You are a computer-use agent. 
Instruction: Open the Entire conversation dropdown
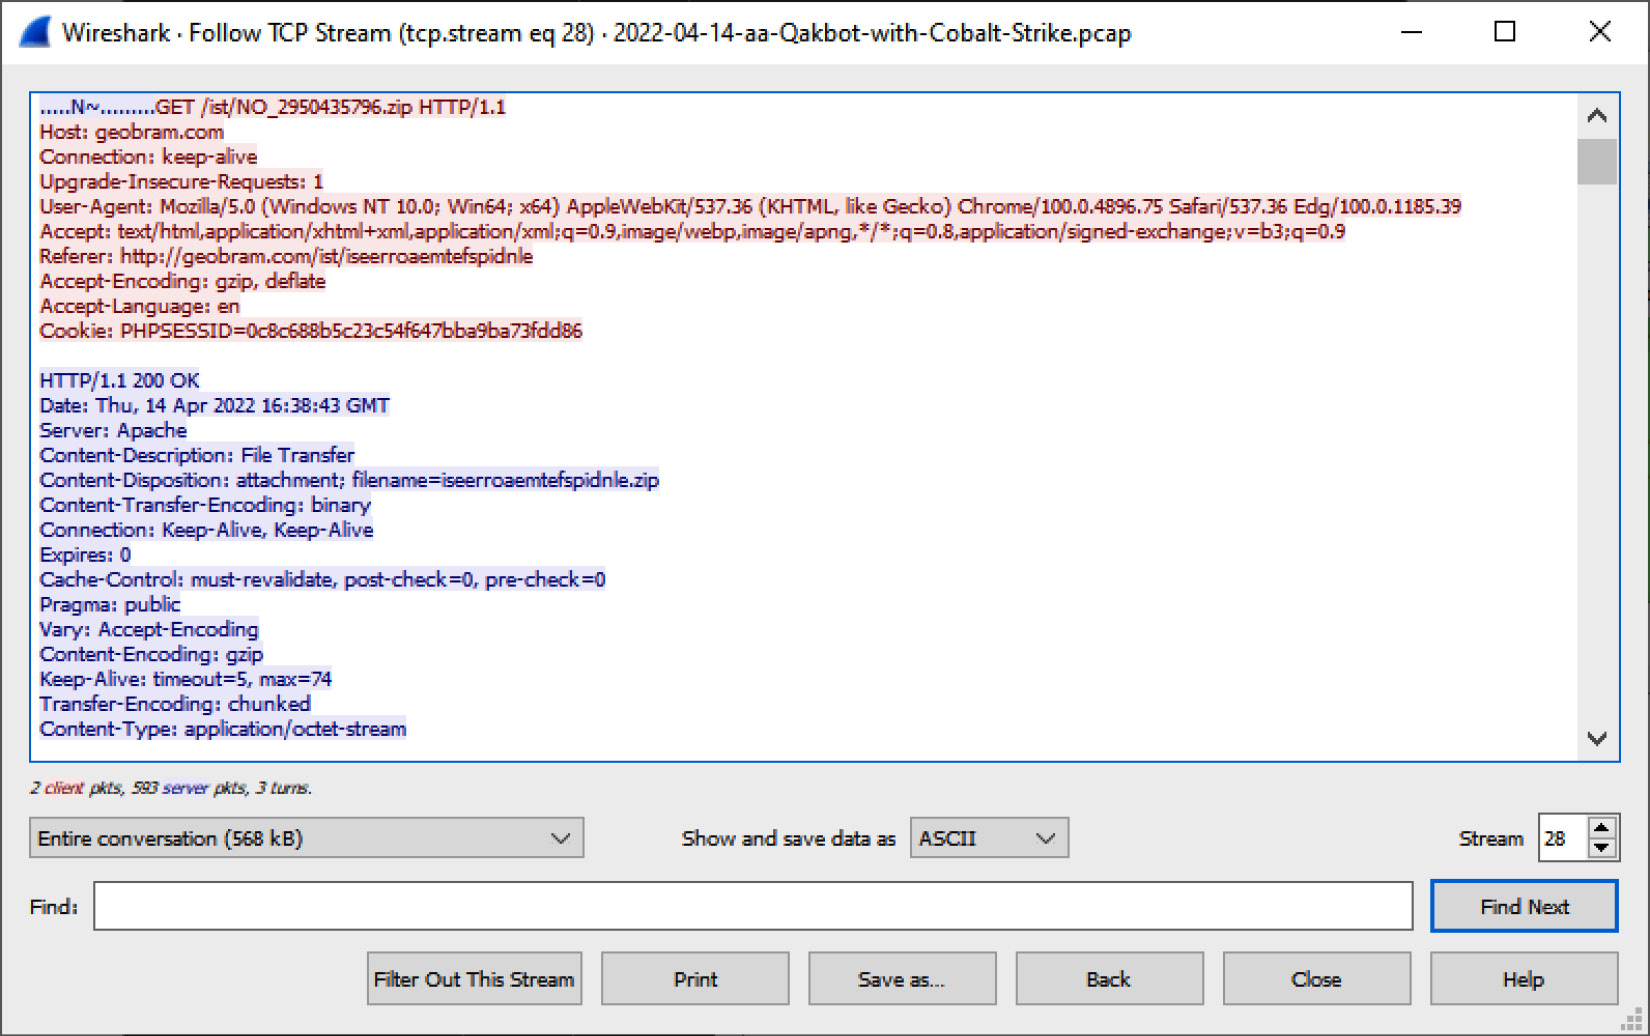click(306, 838)
